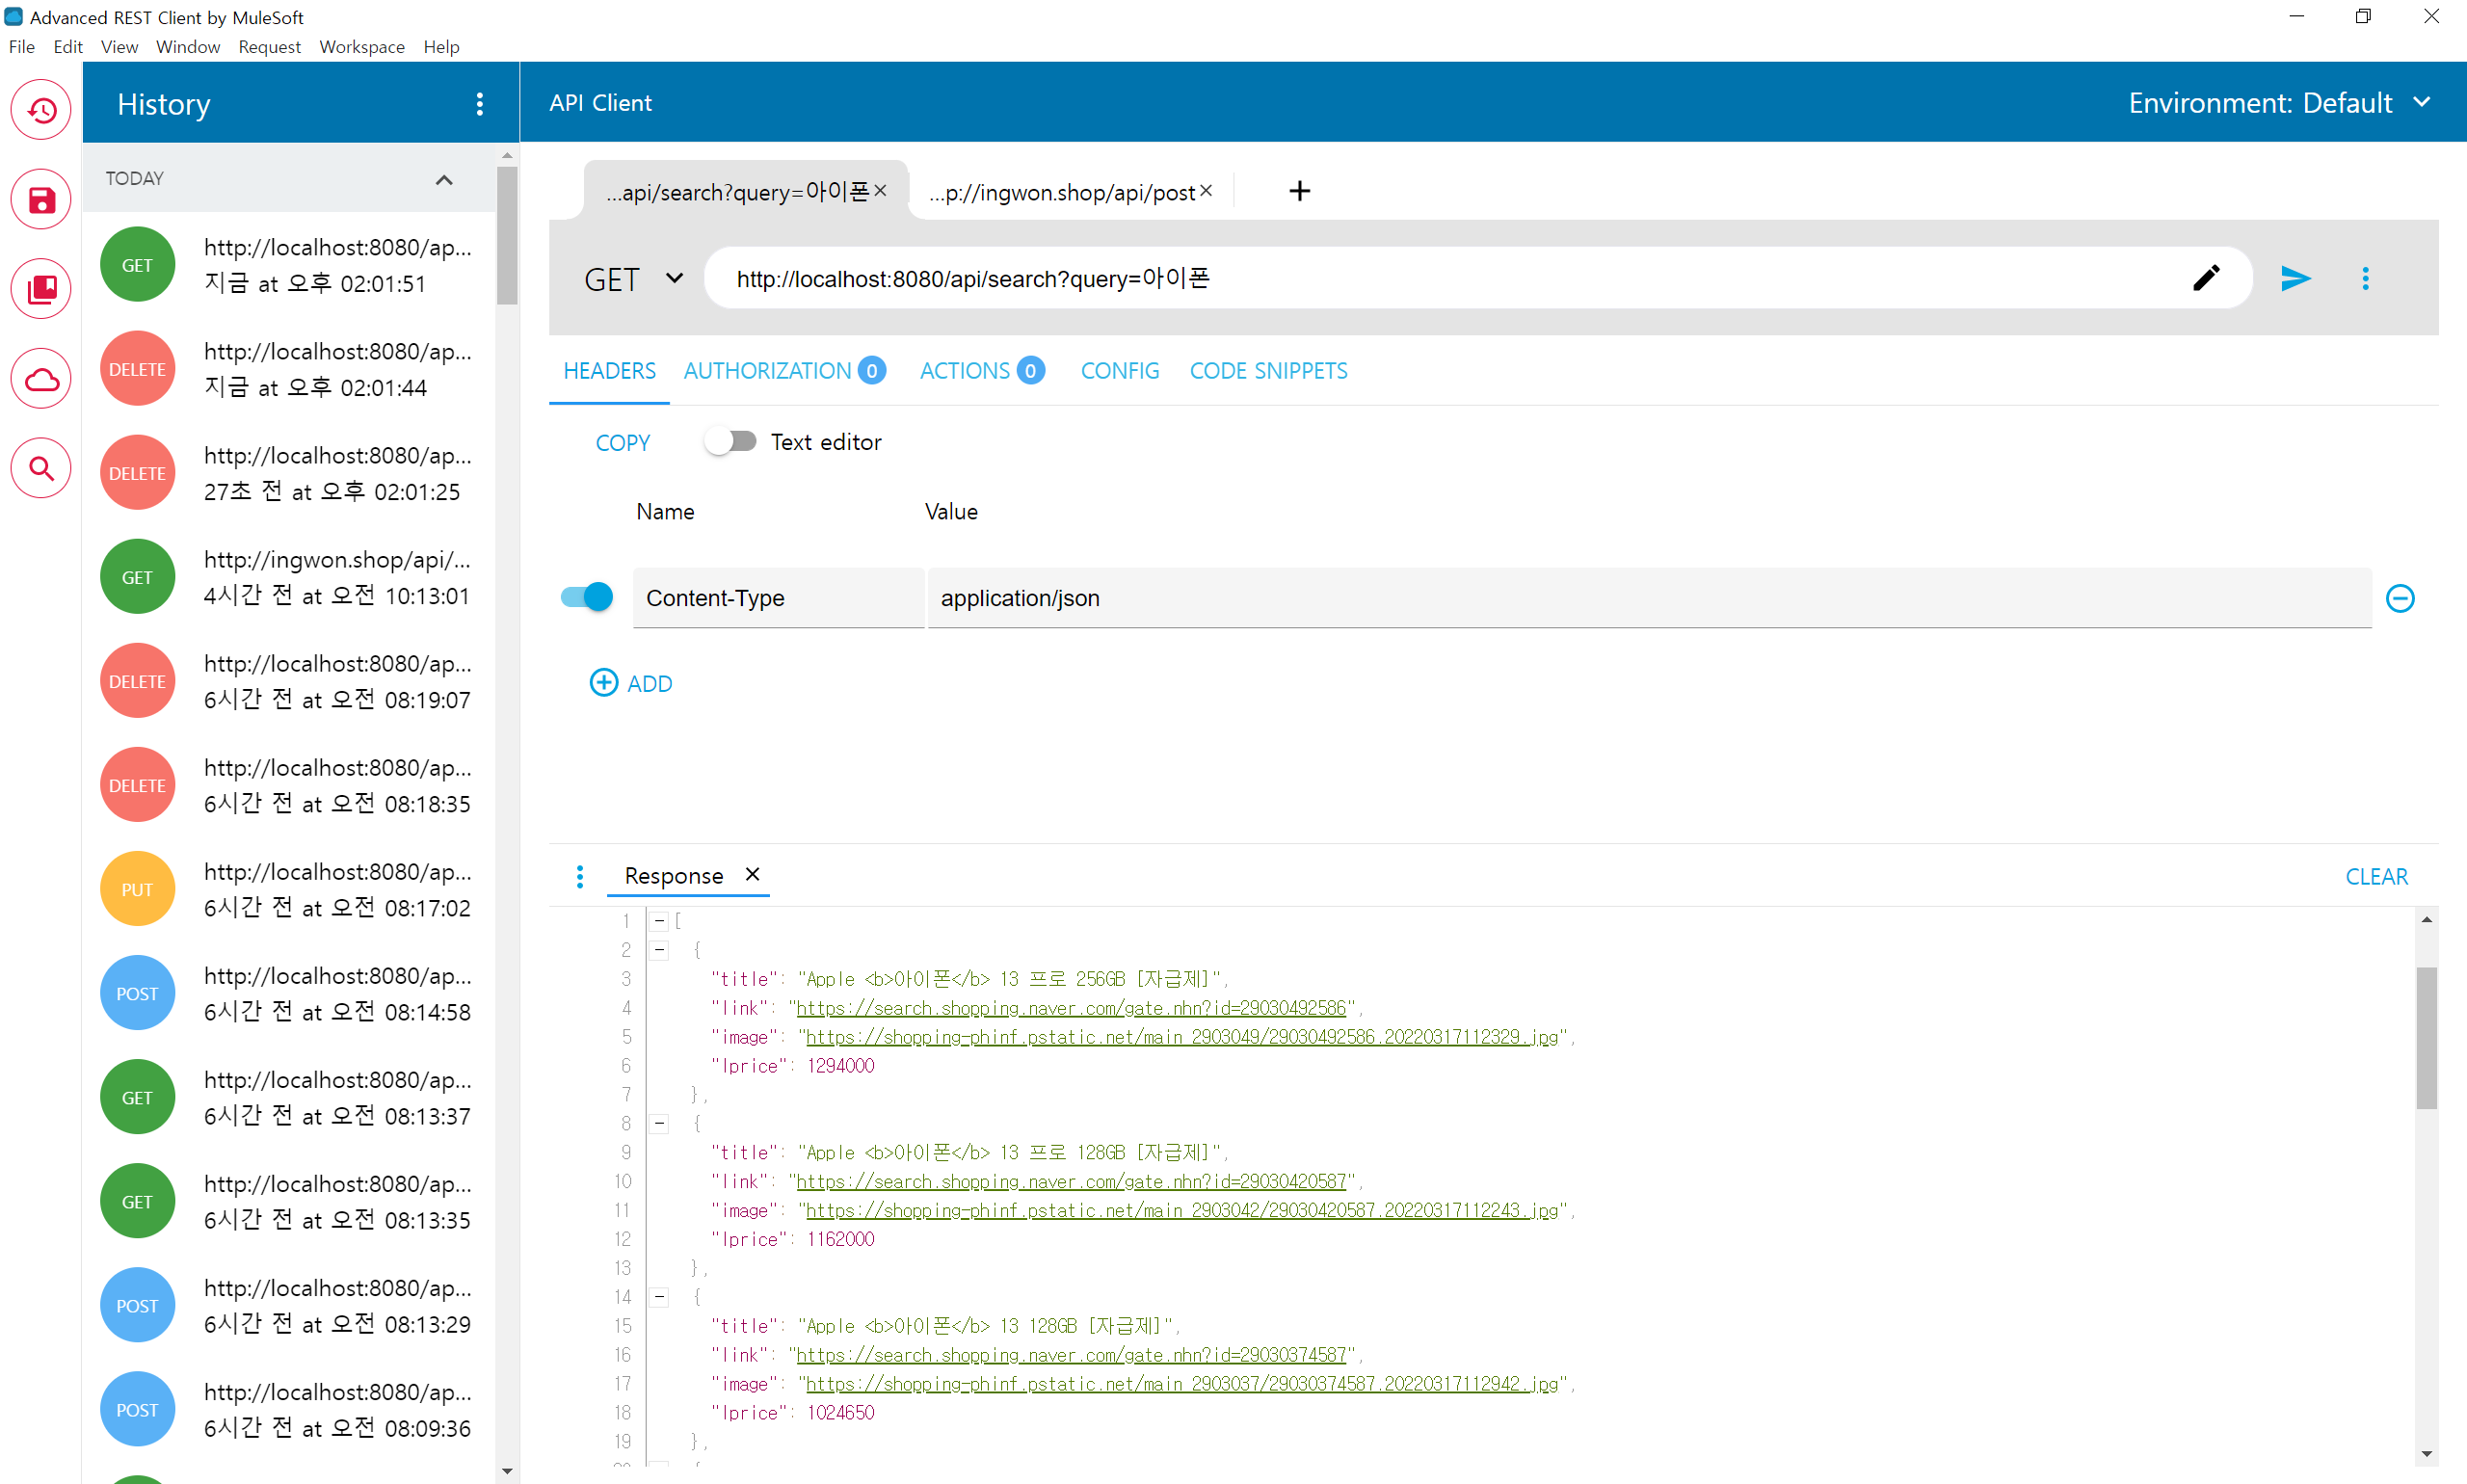This screenshot has width=2467, height=1484.
Task: Close the ingwon.shop/api/post tab
Action: [1206, 190]
